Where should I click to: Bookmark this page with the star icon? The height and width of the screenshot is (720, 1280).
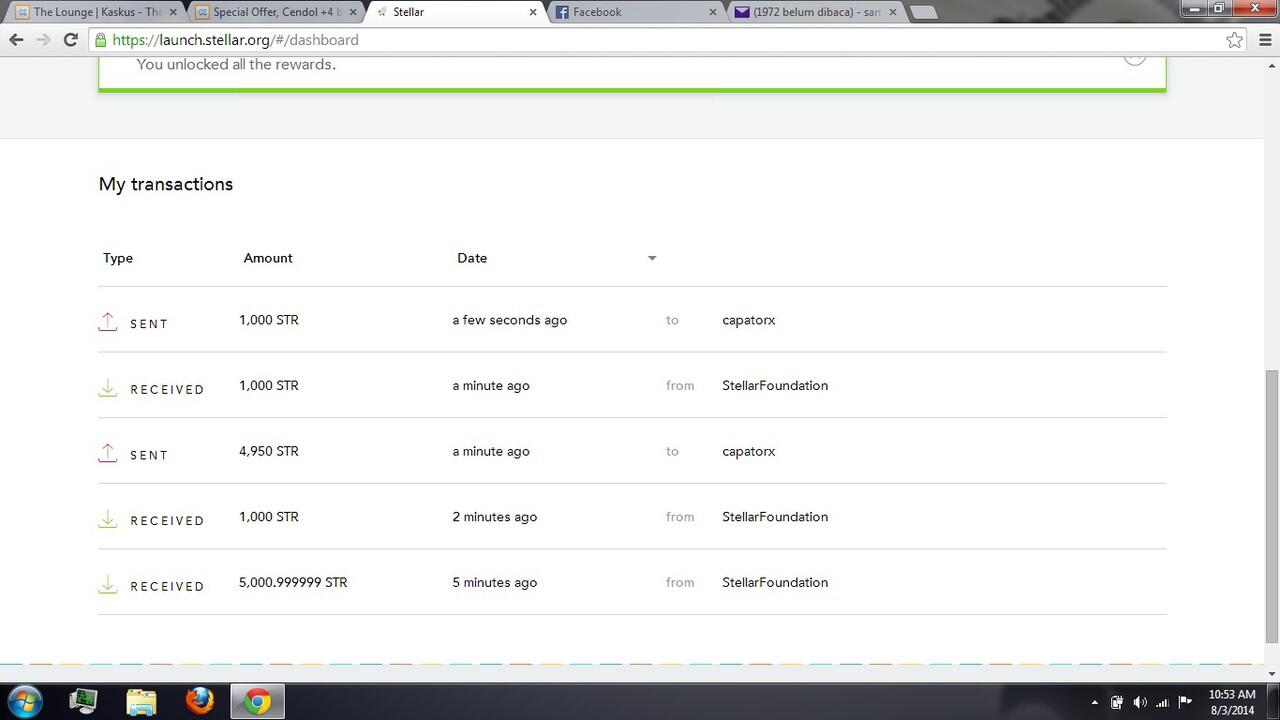[x=1234, y=40]
